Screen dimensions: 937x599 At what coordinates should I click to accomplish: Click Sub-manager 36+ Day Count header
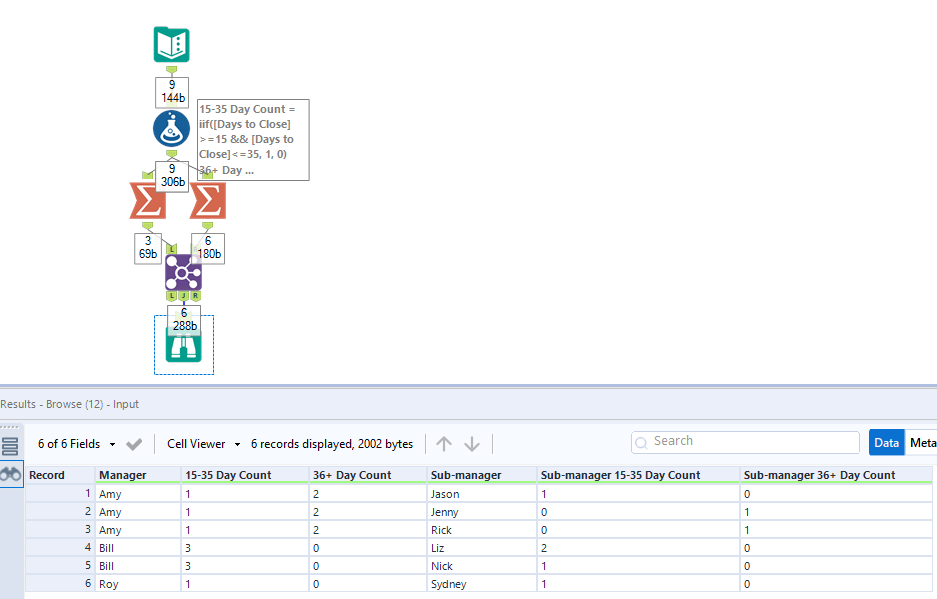[836, 475]
